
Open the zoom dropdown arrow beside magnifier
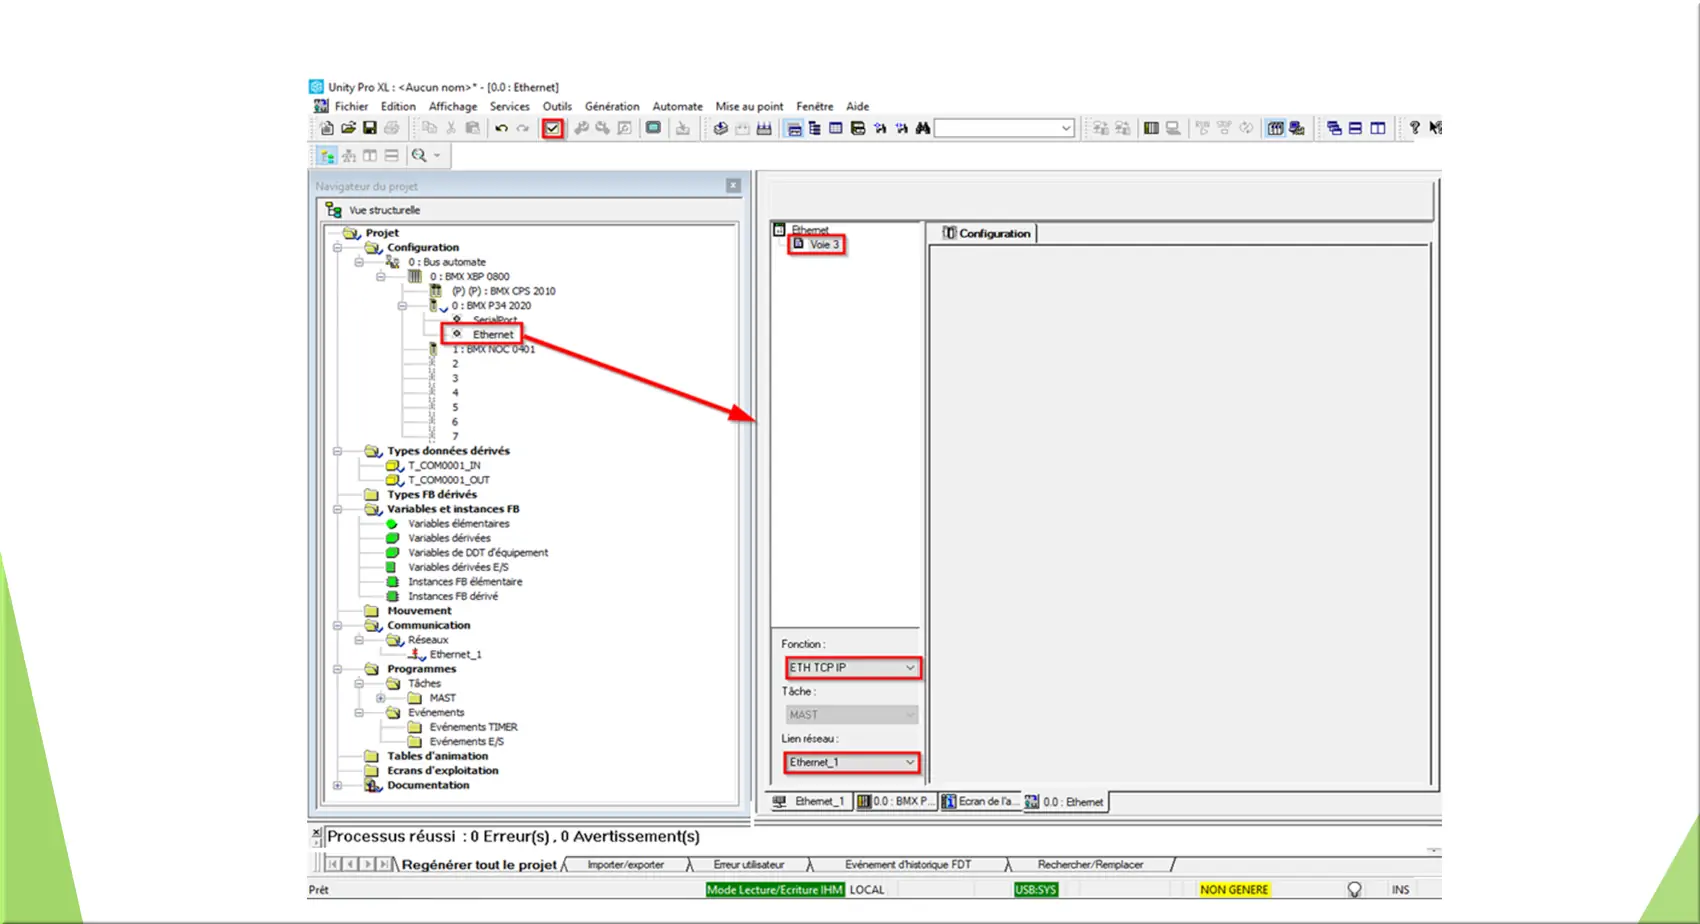(437, 156)
